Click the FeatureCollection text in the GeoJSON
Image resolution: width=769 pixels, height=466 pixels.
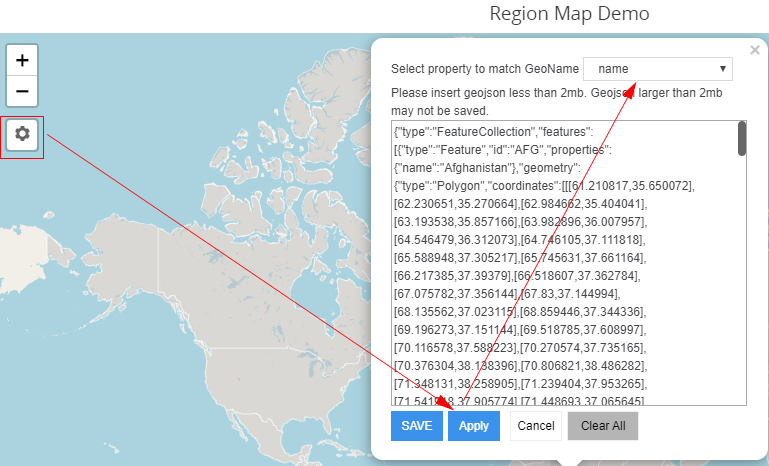point(487,132)
